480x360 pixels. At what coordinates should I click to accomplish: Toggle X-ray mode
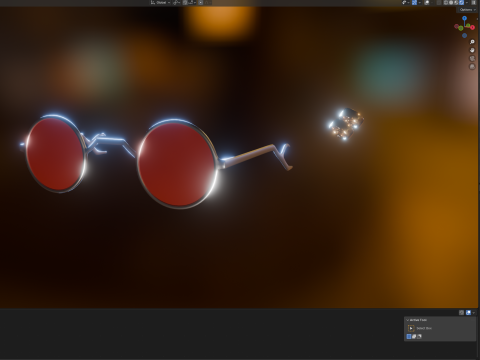(x=439, y=2)
